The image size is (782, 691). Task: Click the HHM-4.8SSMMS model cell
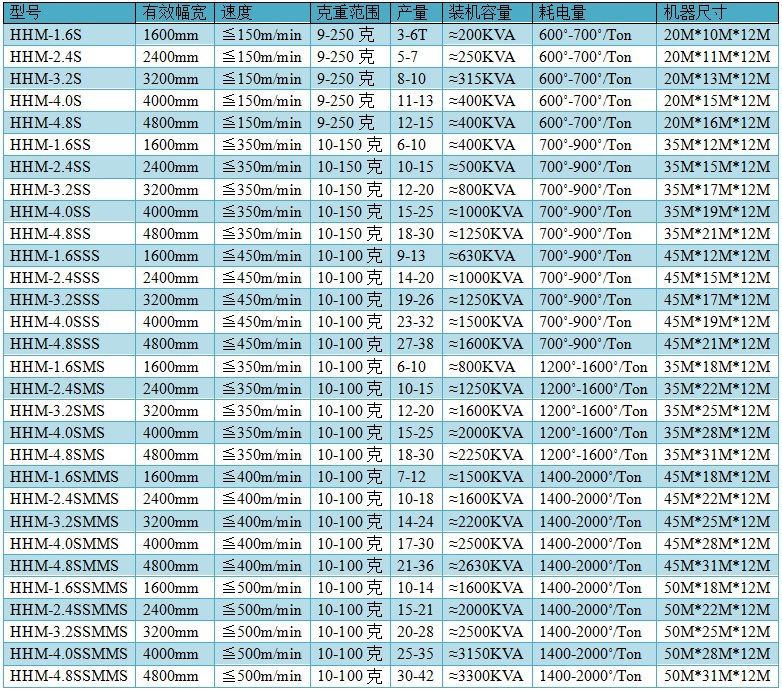click(68, 676)
